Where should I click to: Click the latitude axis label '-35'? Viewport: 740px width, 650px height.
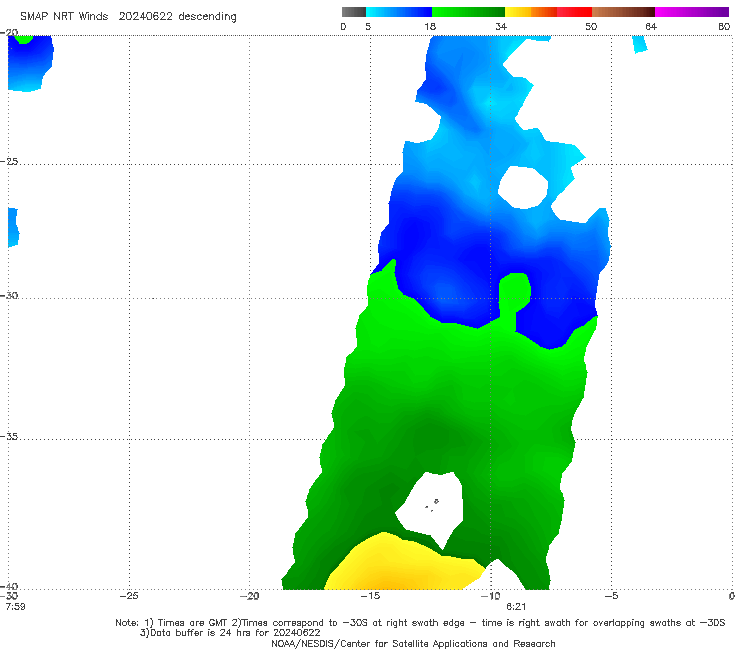pos(9,437)
